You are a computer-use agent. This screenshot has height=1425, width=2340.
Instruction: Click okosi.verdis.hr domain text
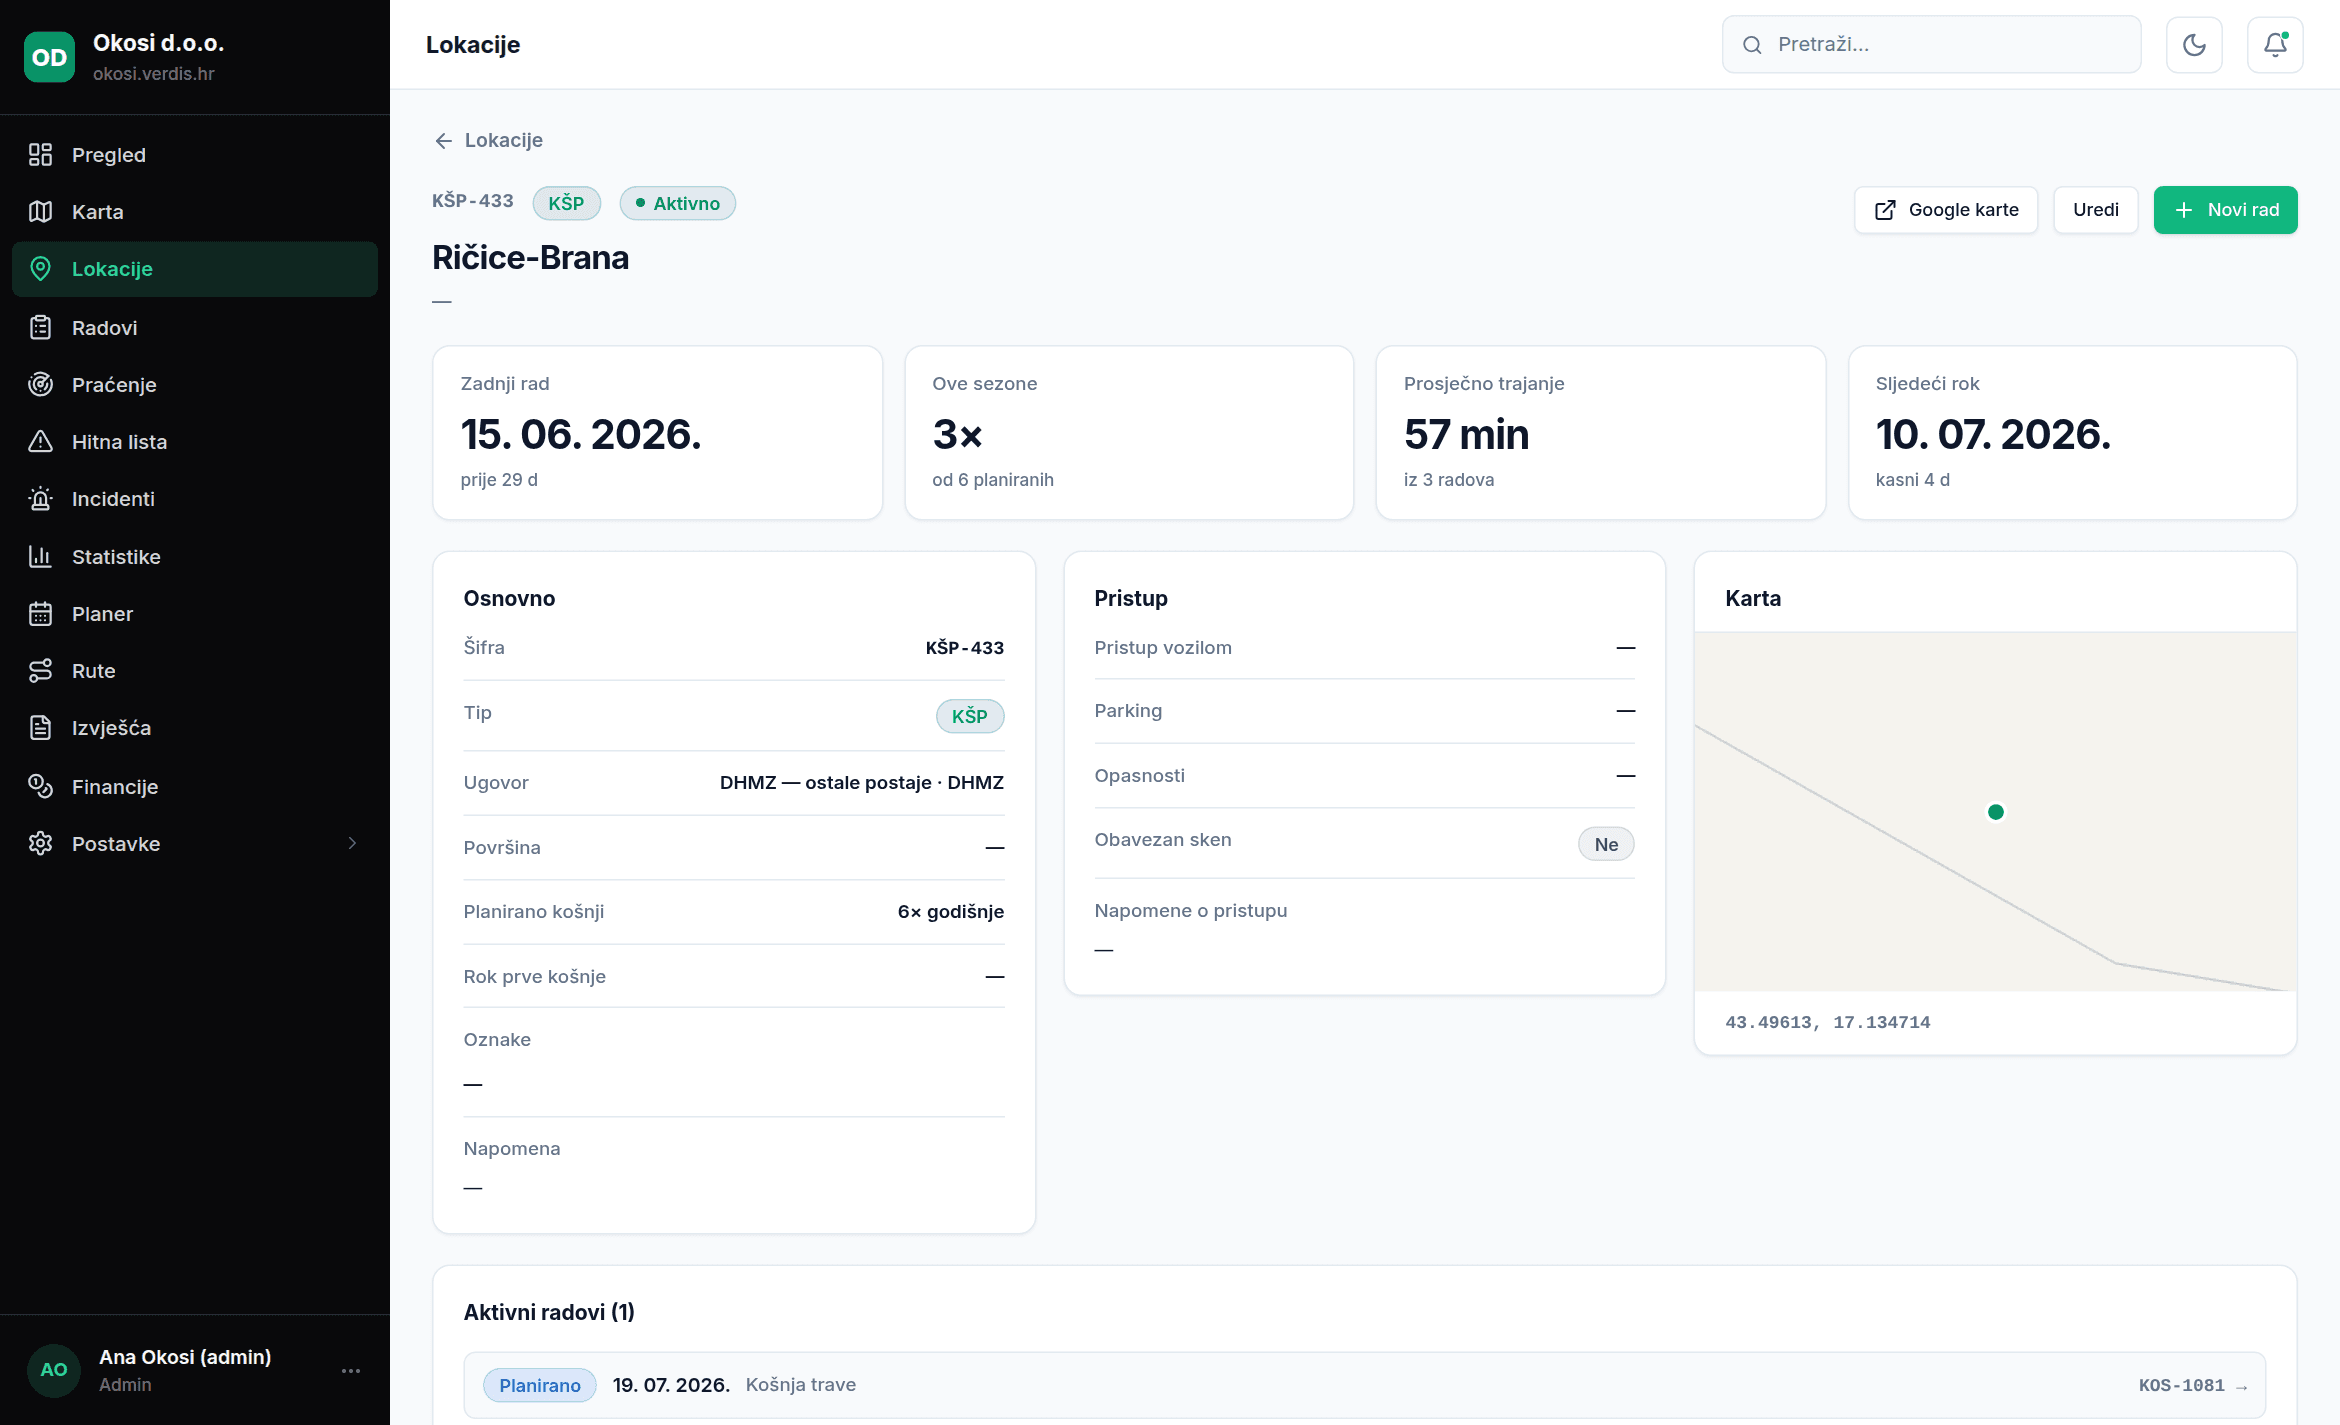[154, 74]
